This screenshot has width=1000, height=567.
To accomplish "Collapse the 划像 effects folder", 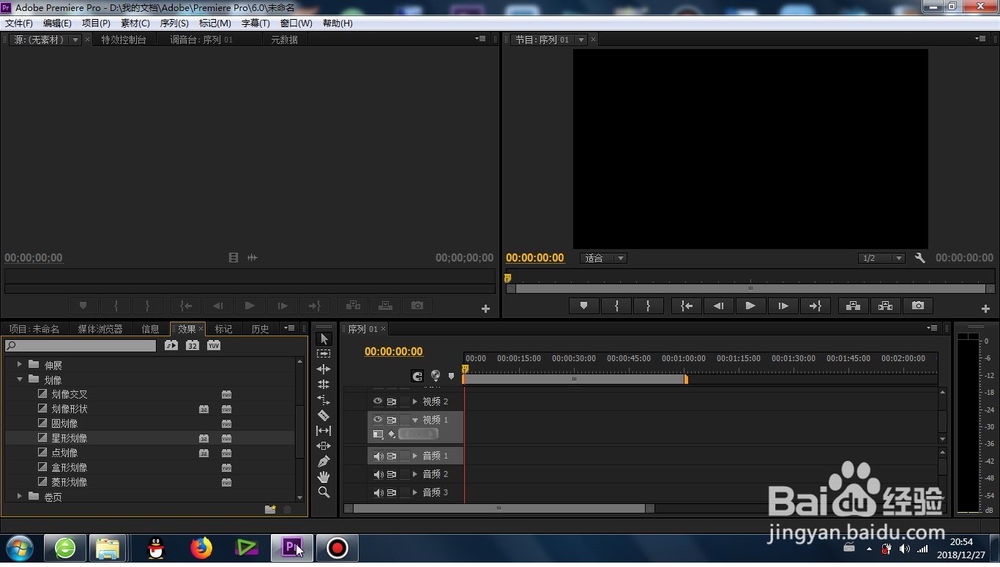I will [x=19, y=379].
